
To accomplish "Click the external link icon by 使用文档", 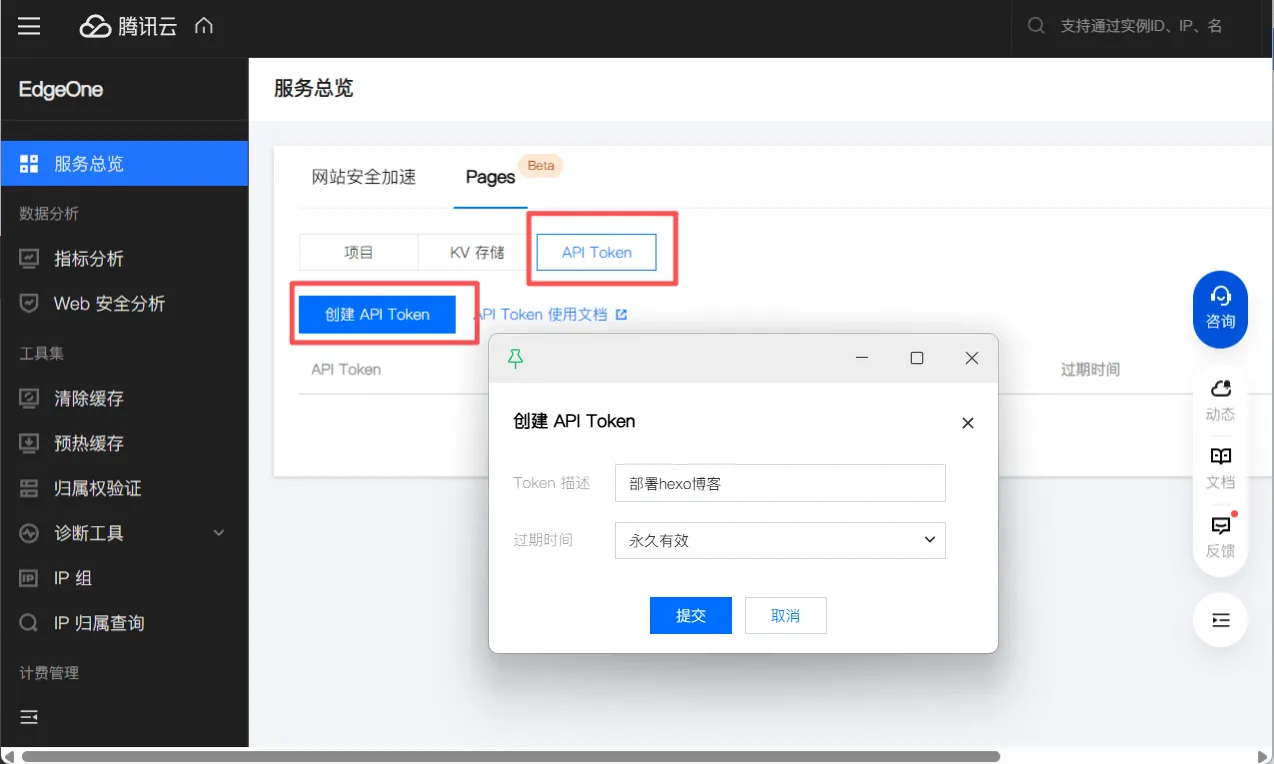I will 621,314.
